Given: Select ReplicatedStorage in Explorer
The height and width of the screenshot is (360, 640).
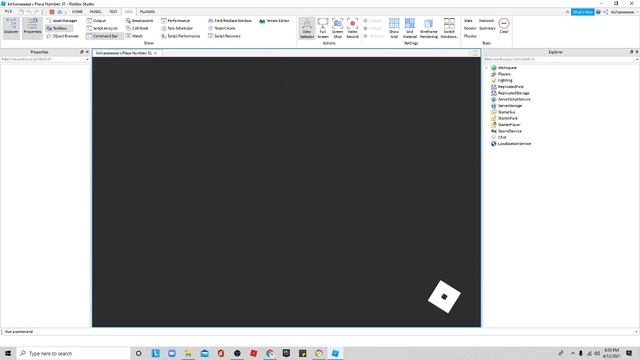Looking at the screenshot, I should (x=513, y=93).
